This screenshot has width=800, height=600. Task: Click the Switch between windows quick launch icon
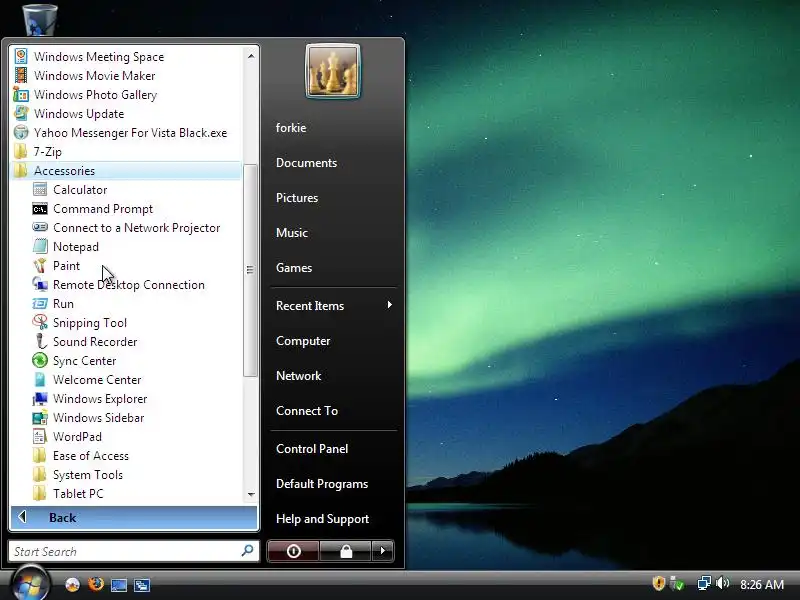[x=142, y=585]
